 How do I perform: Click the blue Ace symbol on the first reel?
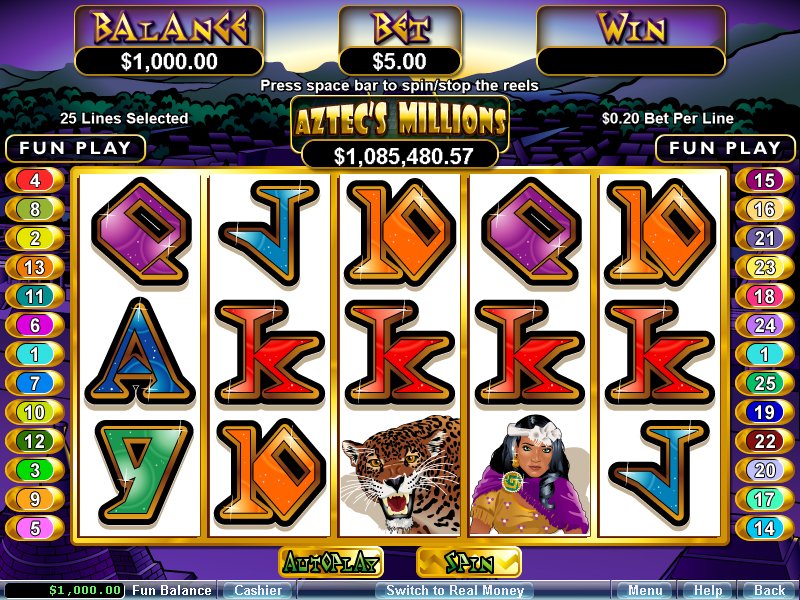[140, 352]
